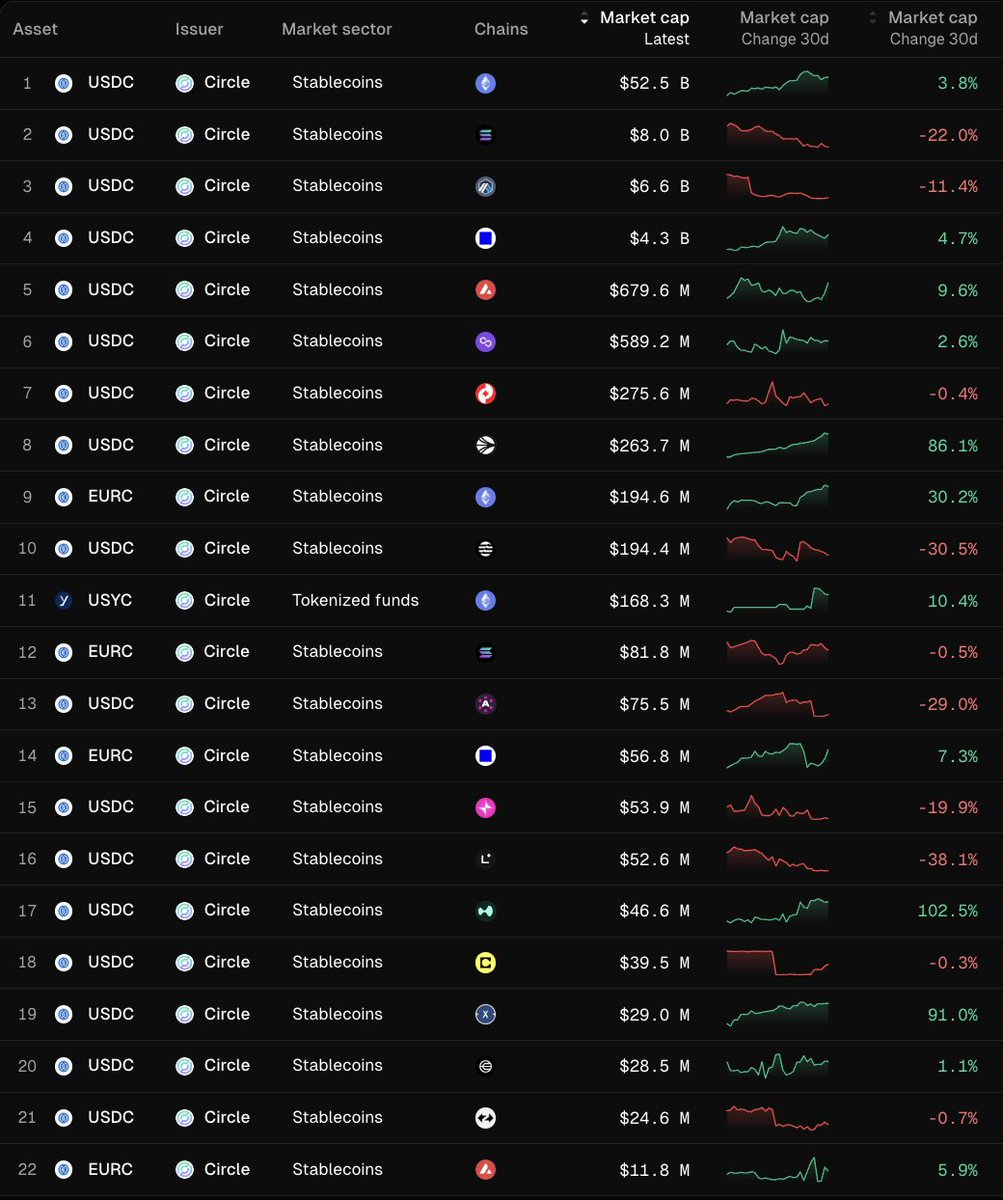The height and width of the screenshot is (1200, 1003).
Task: Click the Base chain icon in row 4
Action: [x=485, y=238]
